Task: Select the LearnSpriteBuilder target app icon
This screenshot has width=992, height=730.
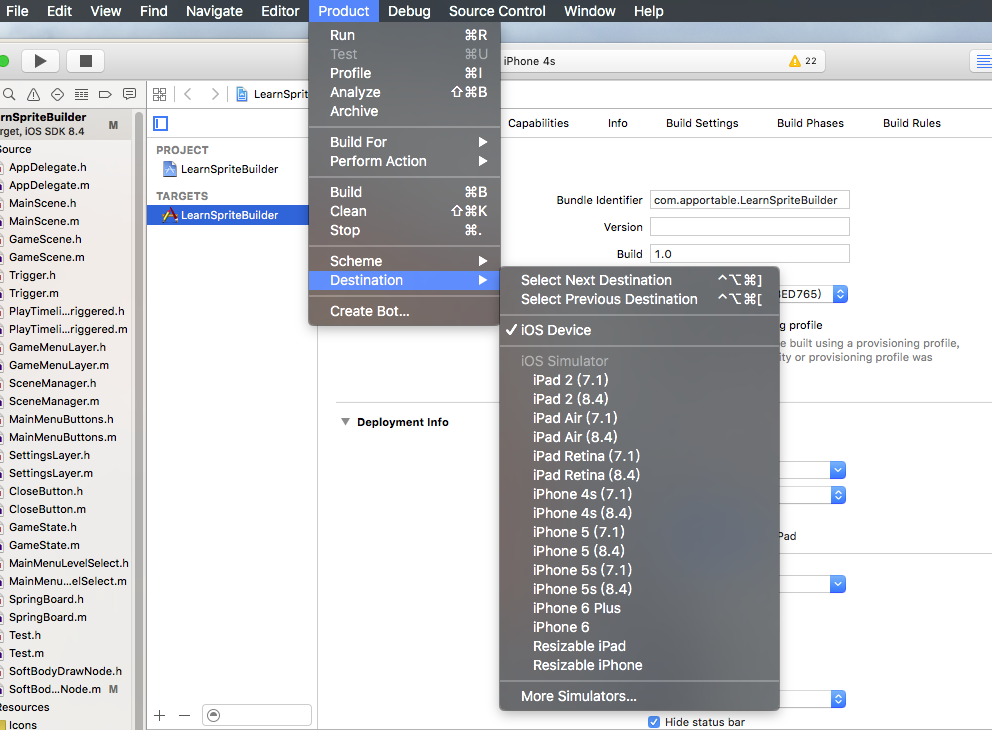Action: [x=170, y=215]
